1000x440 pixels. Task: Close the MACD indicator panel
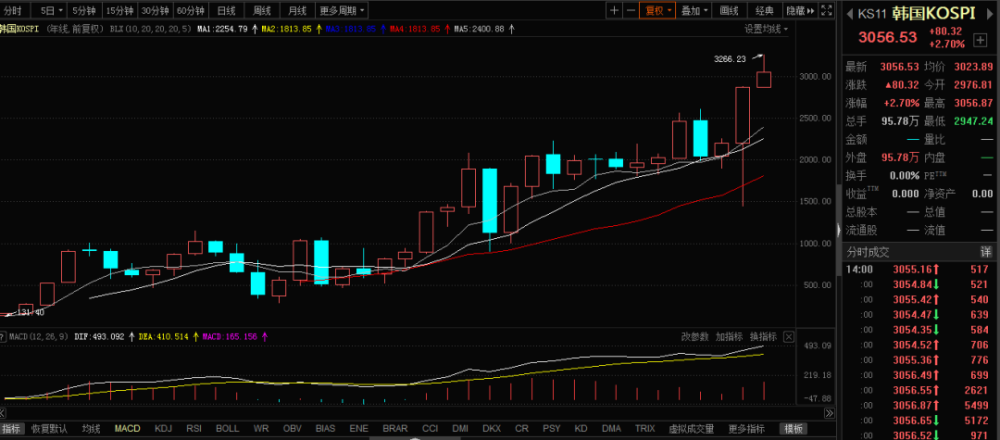coord(789,337)
